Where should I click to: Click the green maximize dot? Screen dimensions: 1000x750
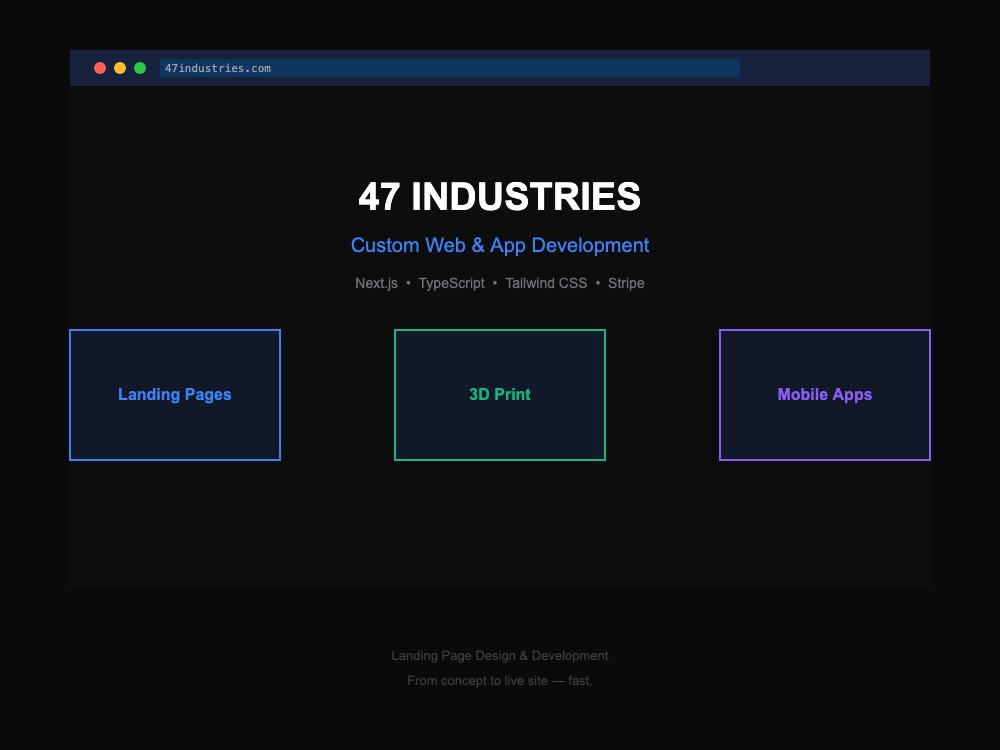coord(140,68)
